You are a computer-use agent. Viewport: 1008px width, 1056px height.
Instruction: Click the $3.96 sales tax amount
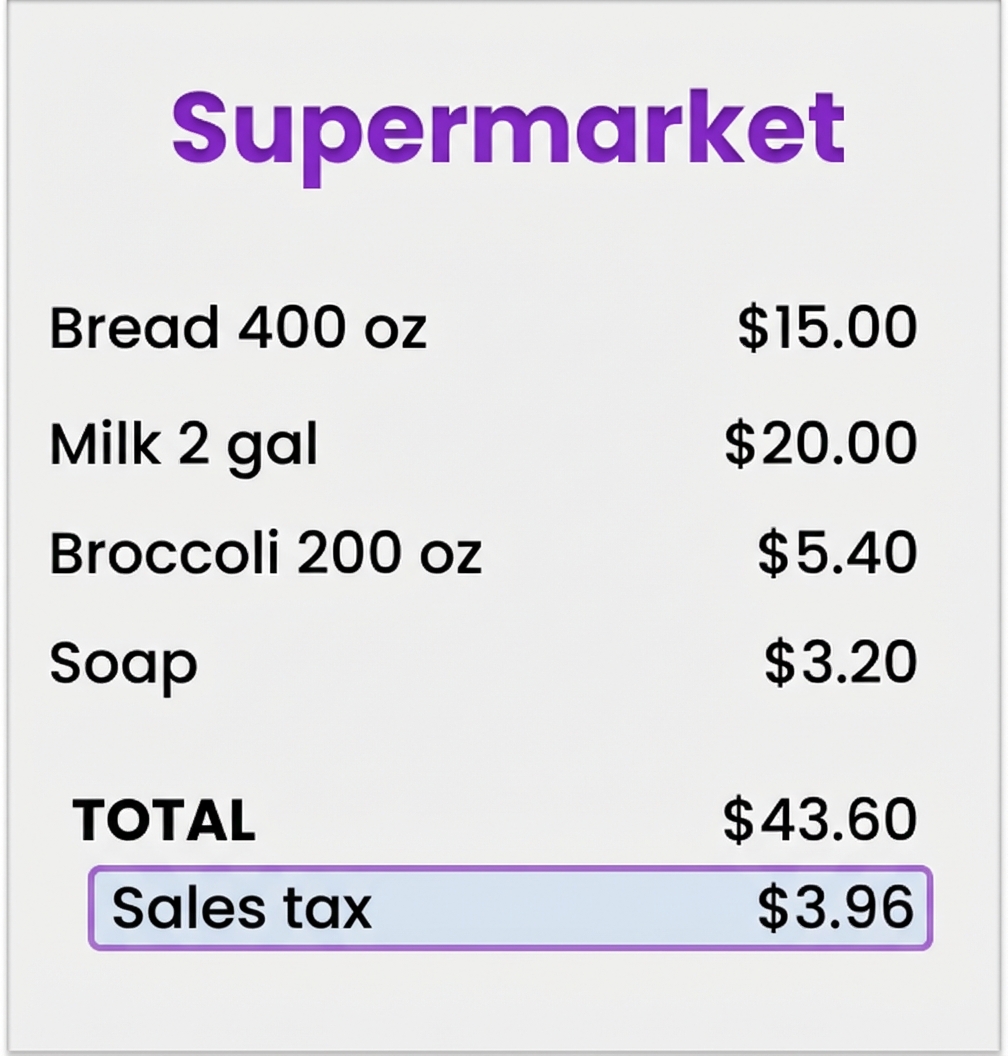(x=835, y=907)
